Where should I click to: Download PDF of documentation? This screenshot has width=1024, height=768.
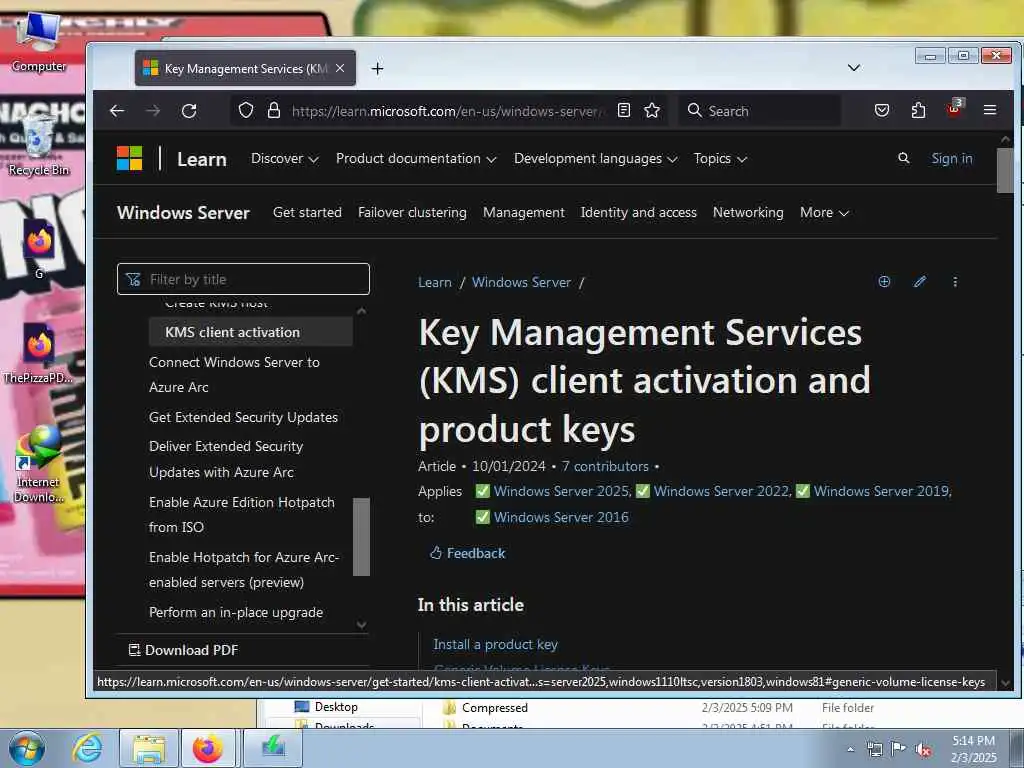click(x=184, y=650)
